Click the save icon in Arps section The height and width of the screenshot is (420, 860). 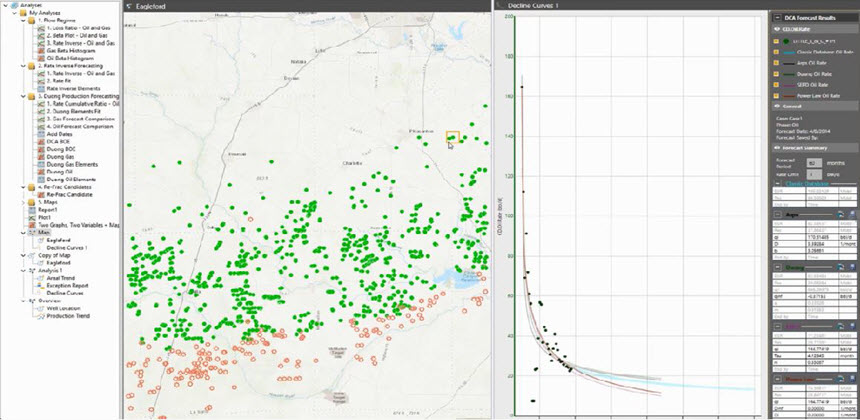(x=850, y=214)
